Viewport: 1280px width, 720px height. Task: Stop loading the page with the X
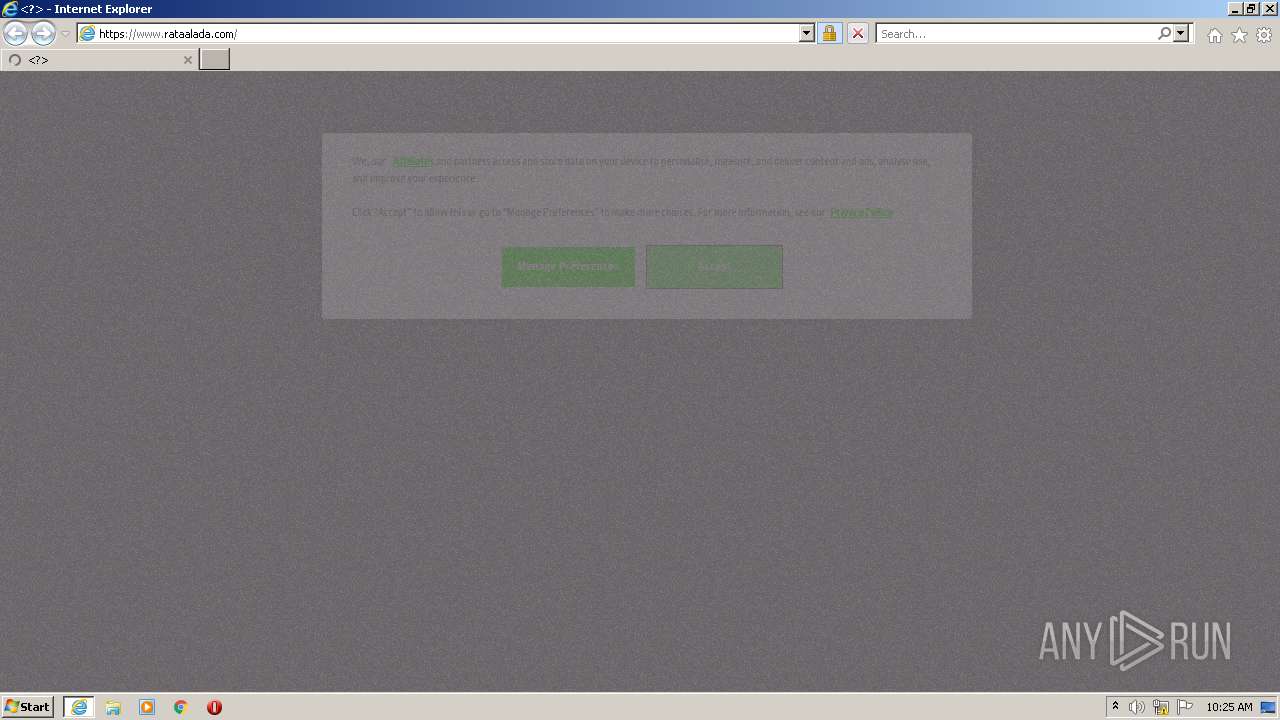857,33
